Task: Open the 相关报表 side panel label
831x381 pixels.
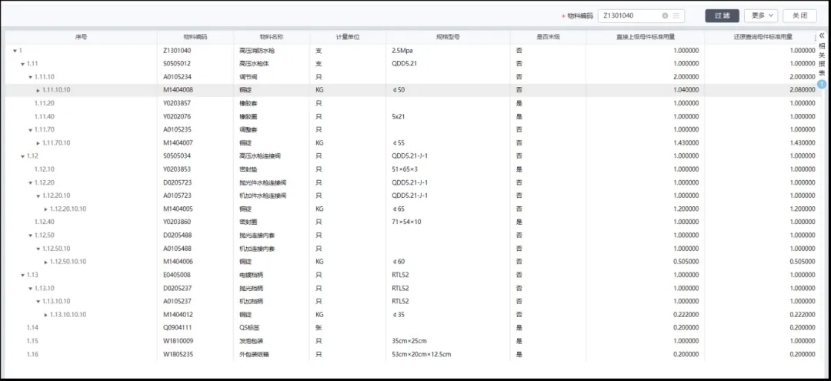Action: (822, 59)
